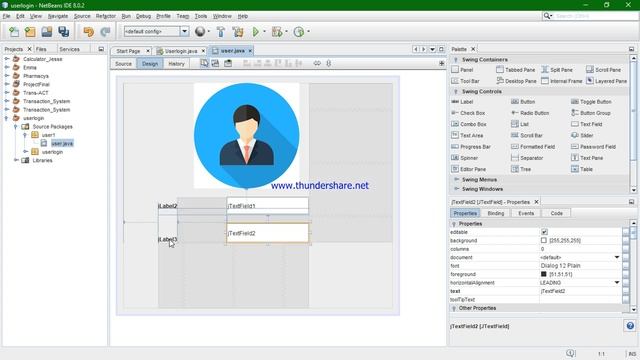
Task: Switch to the Code tab in Properties
Action: click(556, 213)
